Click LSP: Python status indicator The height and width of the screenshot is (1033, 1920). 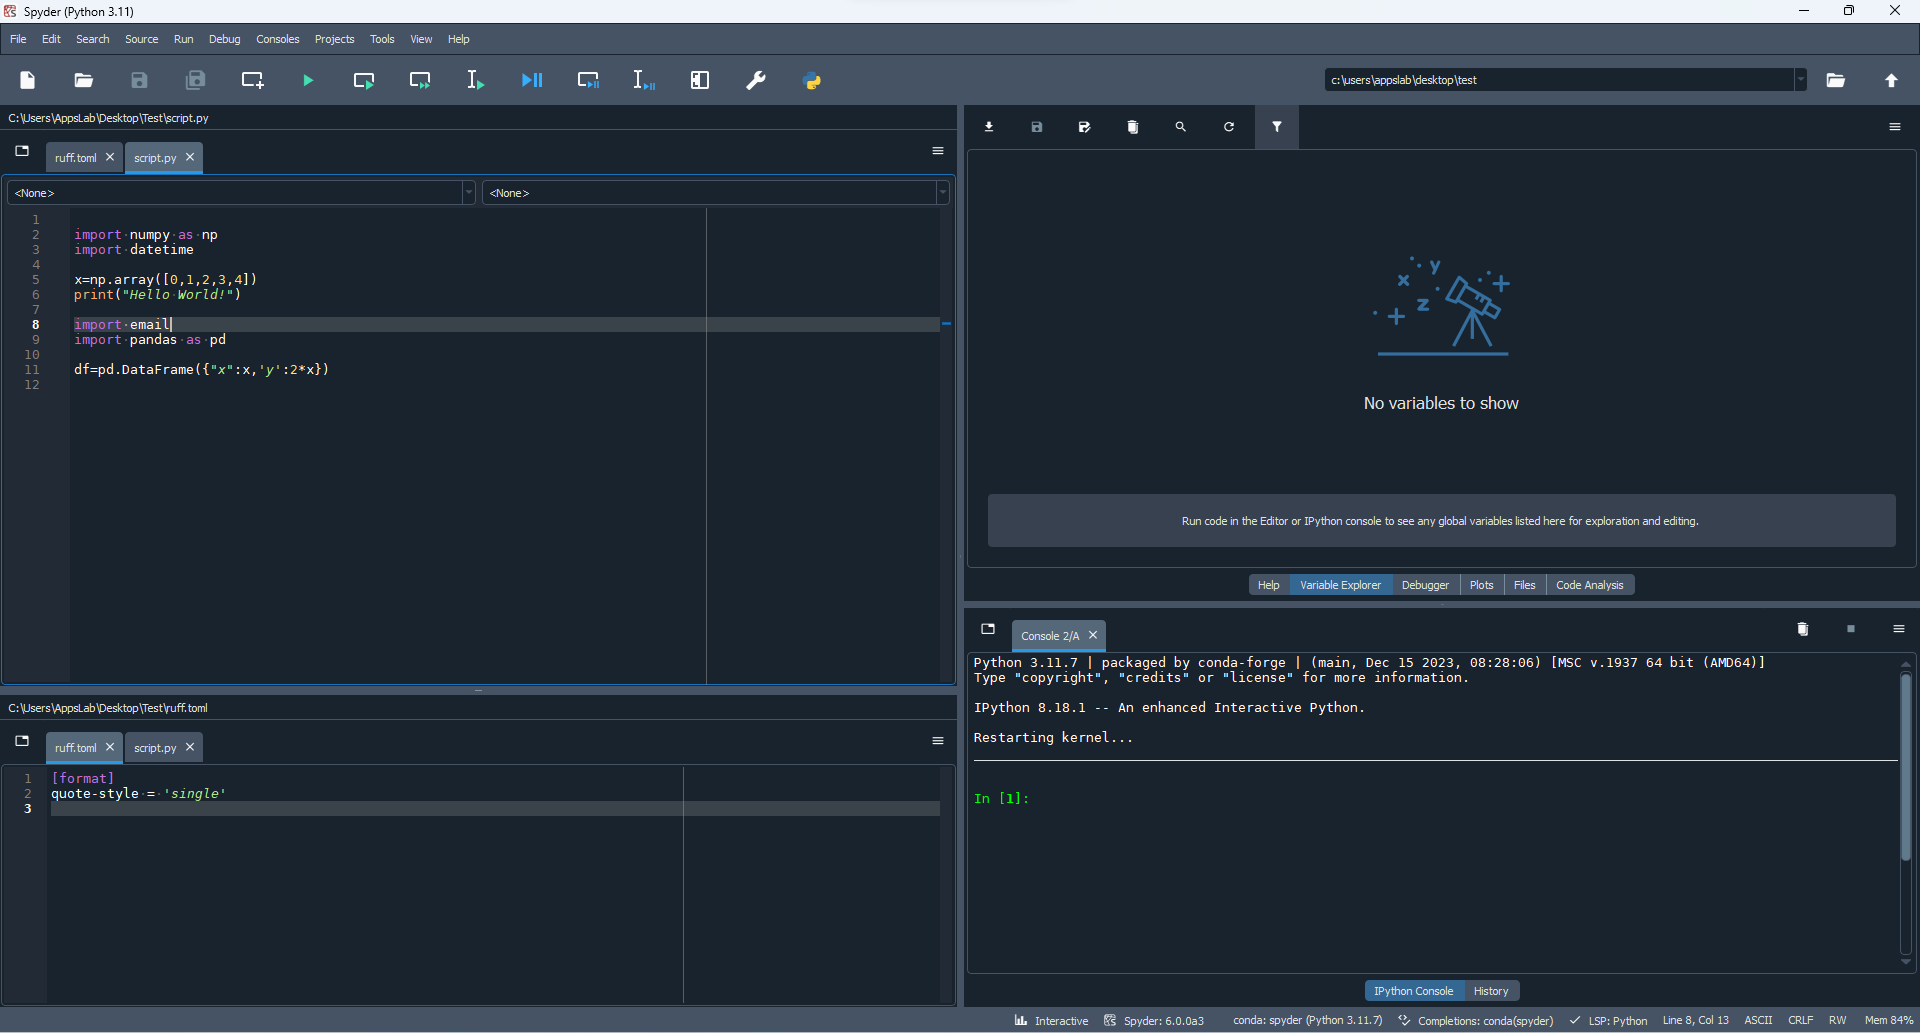(1609, 1021)
